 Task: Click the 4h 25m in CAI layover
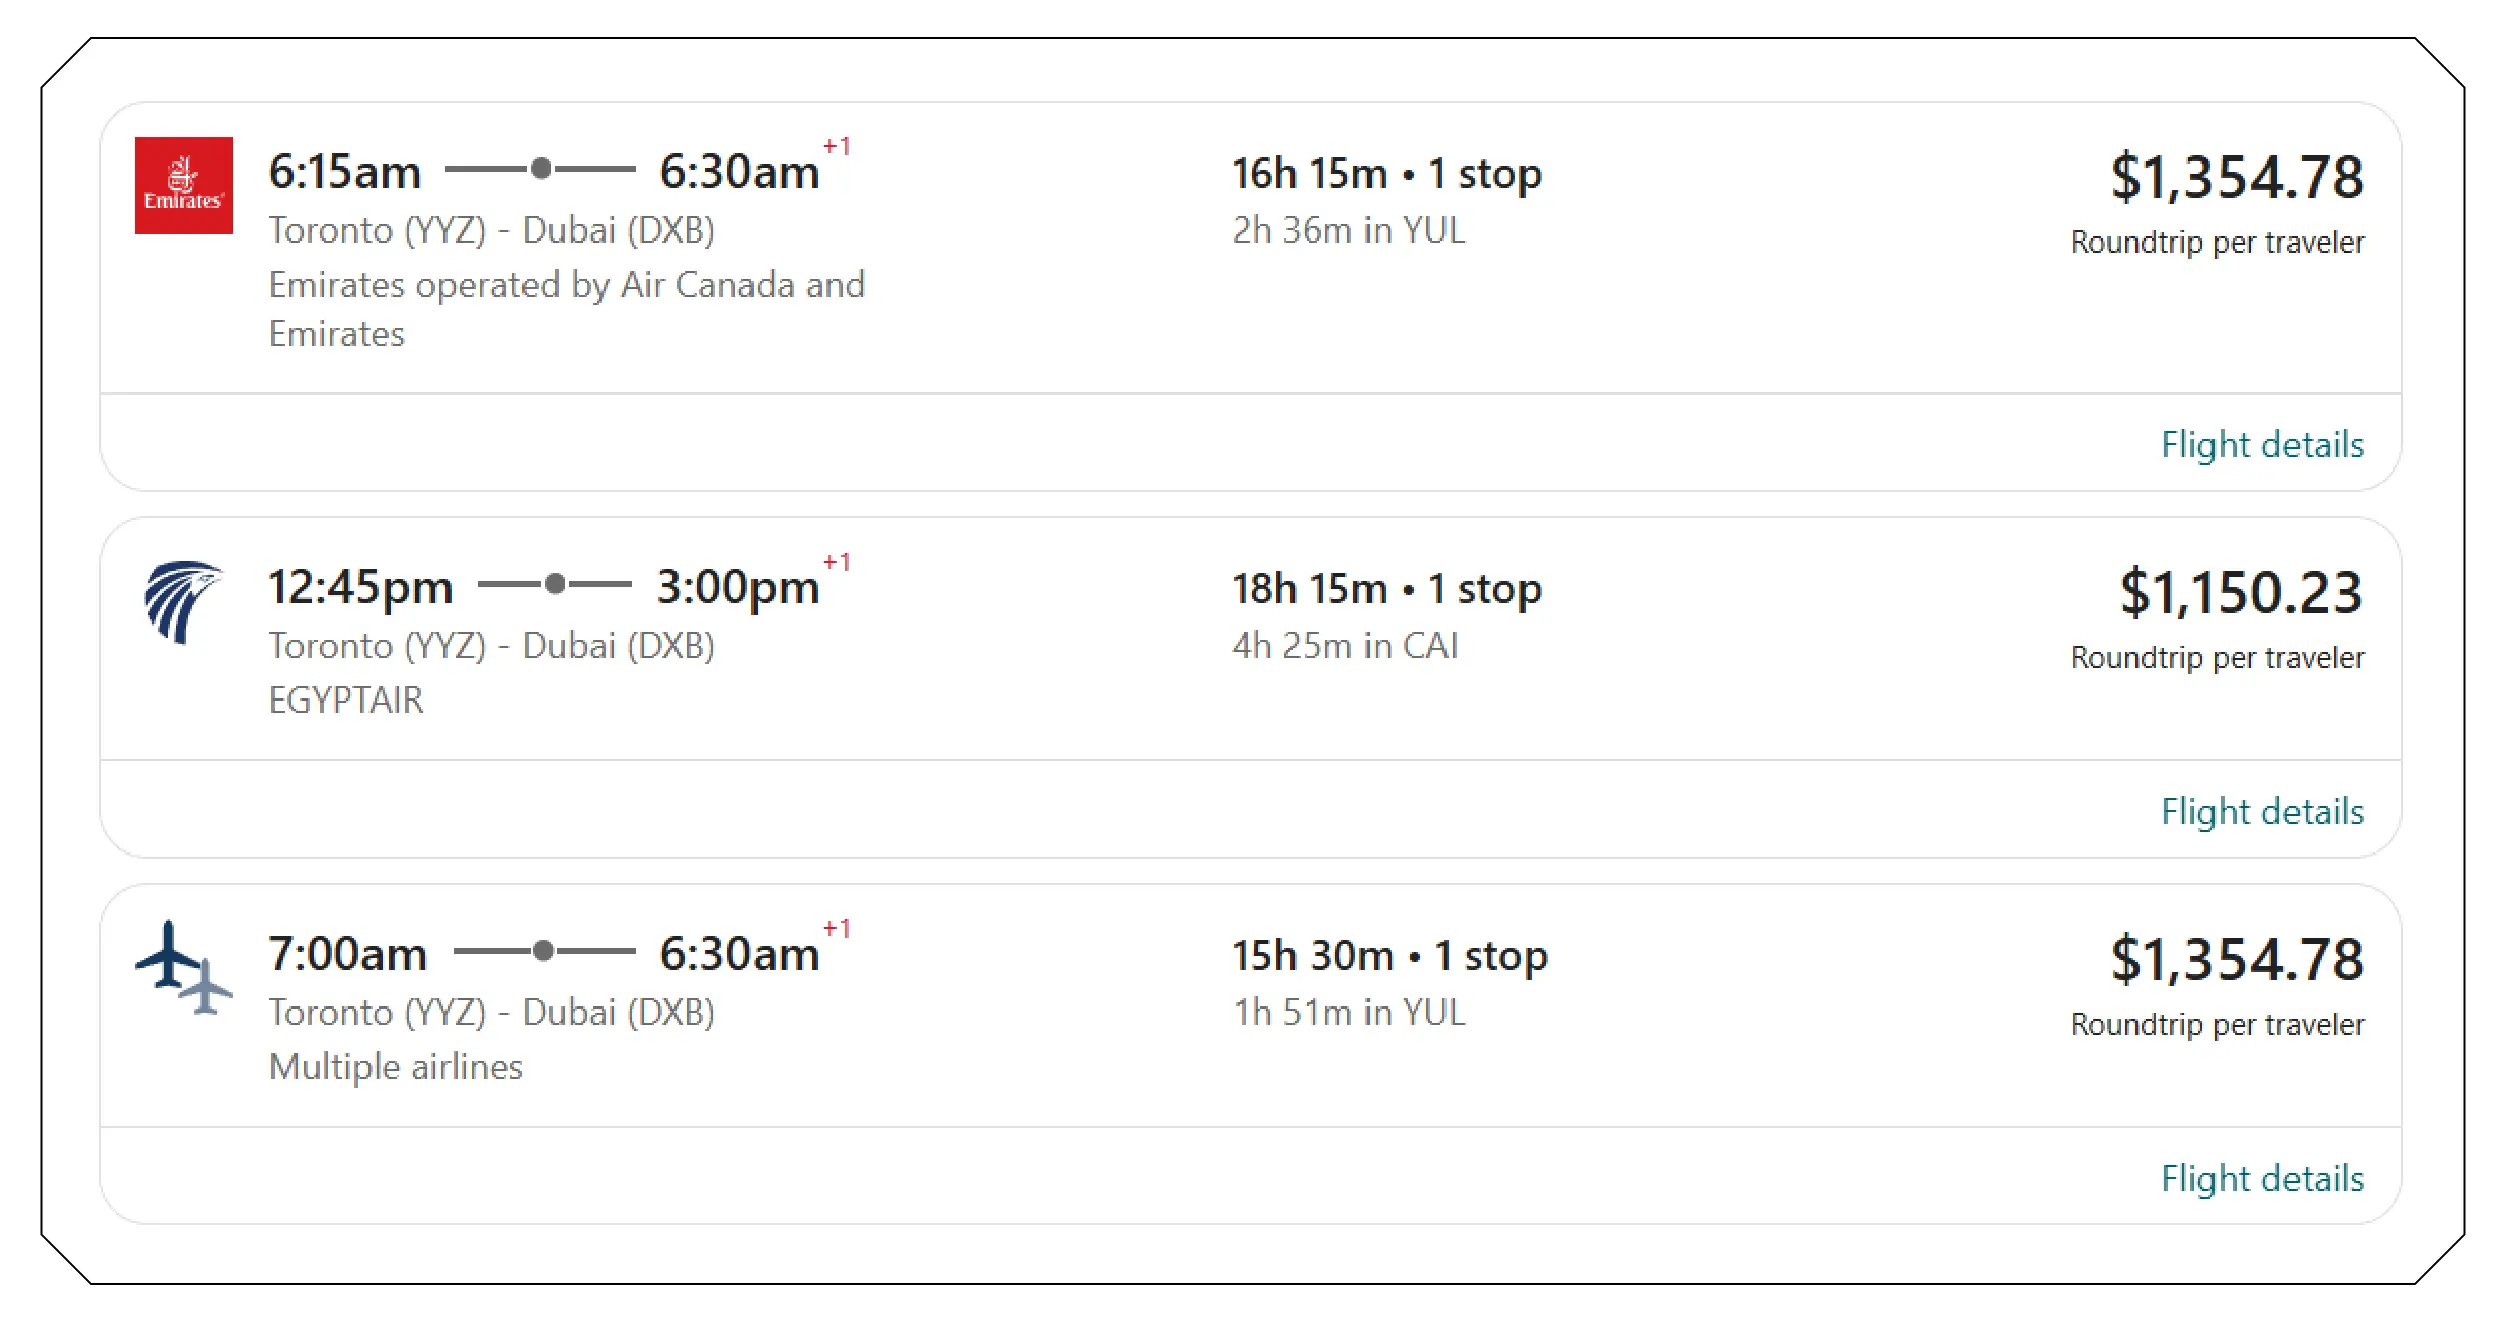(x=1344, y=646)
